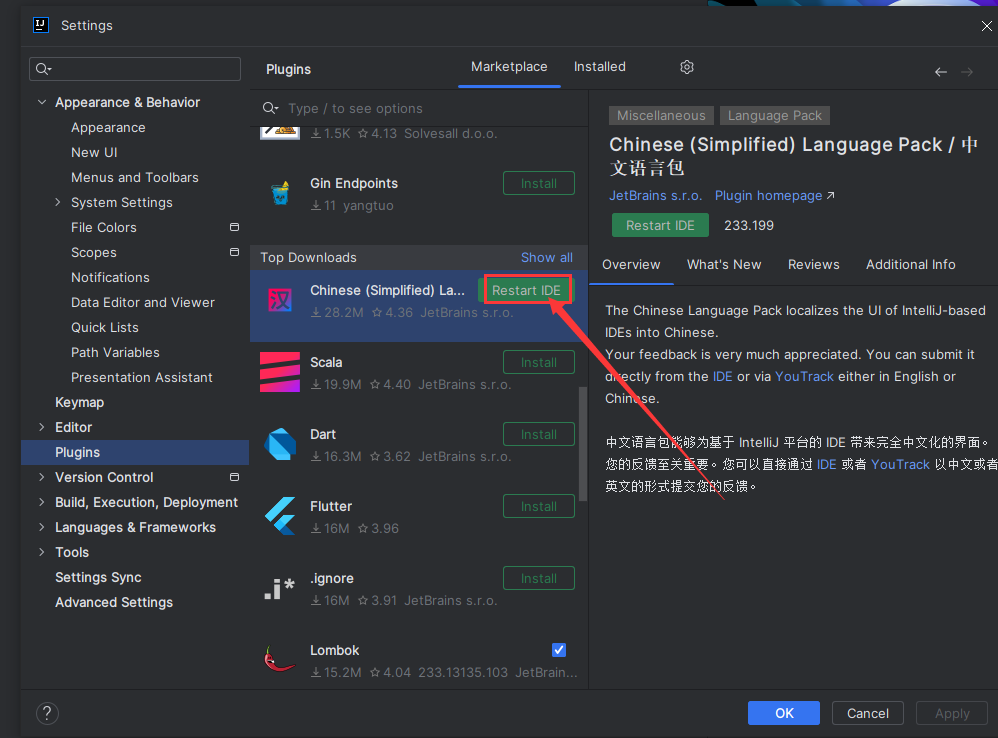This screenshot has width=998, height=738.
Task: Expand Build, Execution, Deployment section
Action: pyautogui.click(x=41, y=502)
